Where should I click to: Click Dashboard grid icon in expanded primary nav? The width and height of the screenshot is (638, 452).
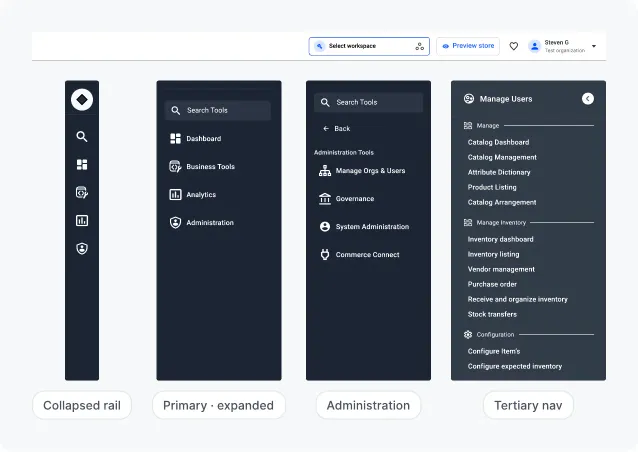click(x=175, y=139)
